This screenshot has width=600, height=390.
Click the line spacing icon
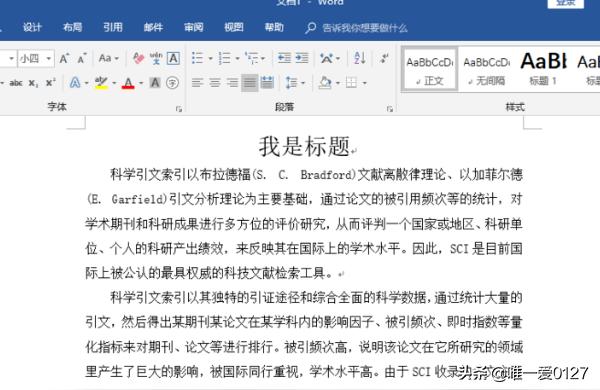pos(292,83)
